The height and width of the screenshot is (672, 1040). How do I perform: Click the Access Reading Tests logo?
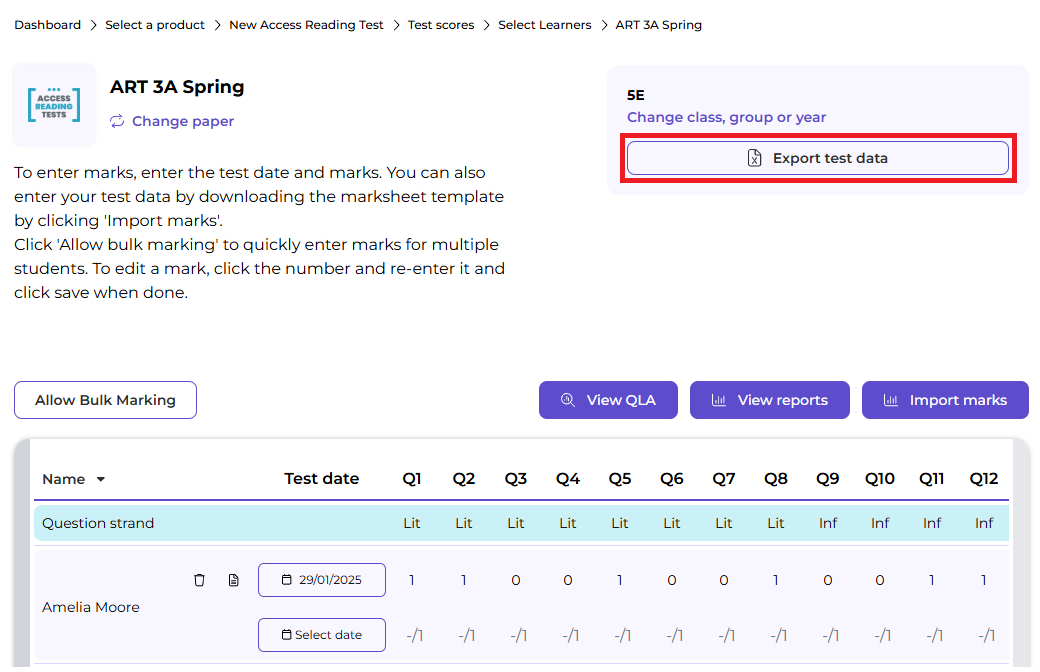click(54, 104)
